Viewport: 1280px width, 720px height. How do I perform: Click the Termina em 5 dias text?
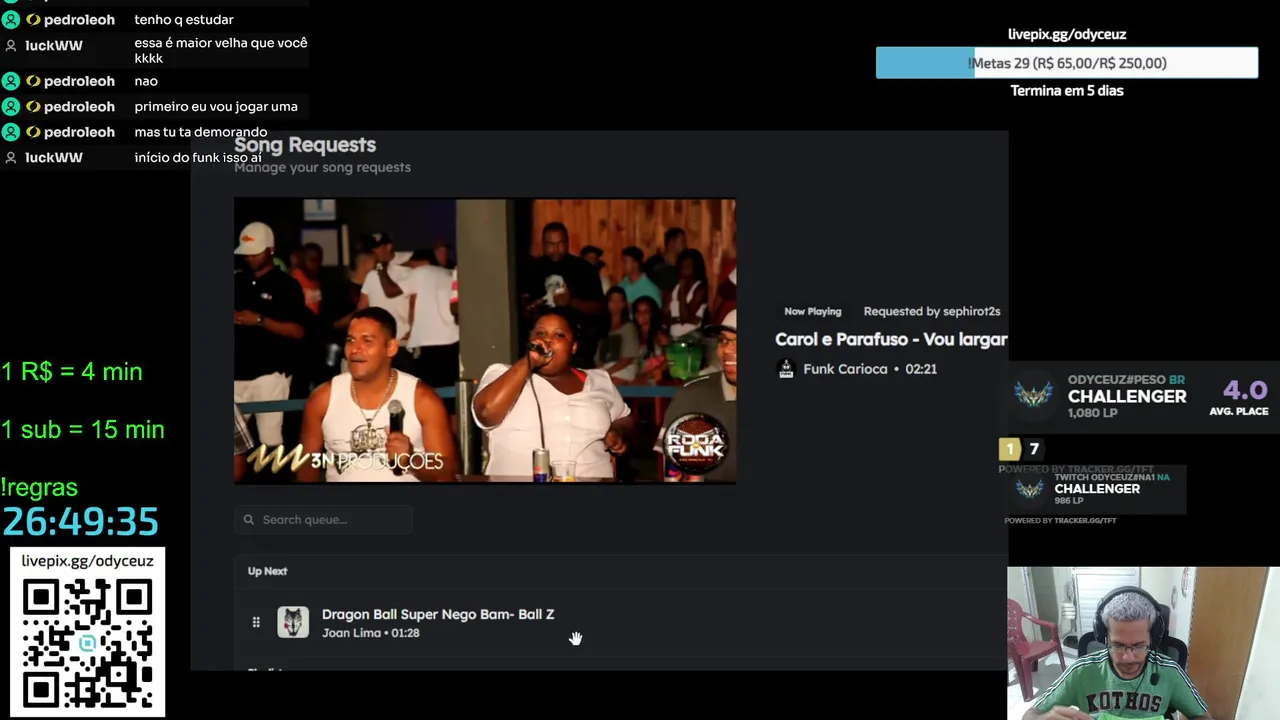(x=1067, y=90)
